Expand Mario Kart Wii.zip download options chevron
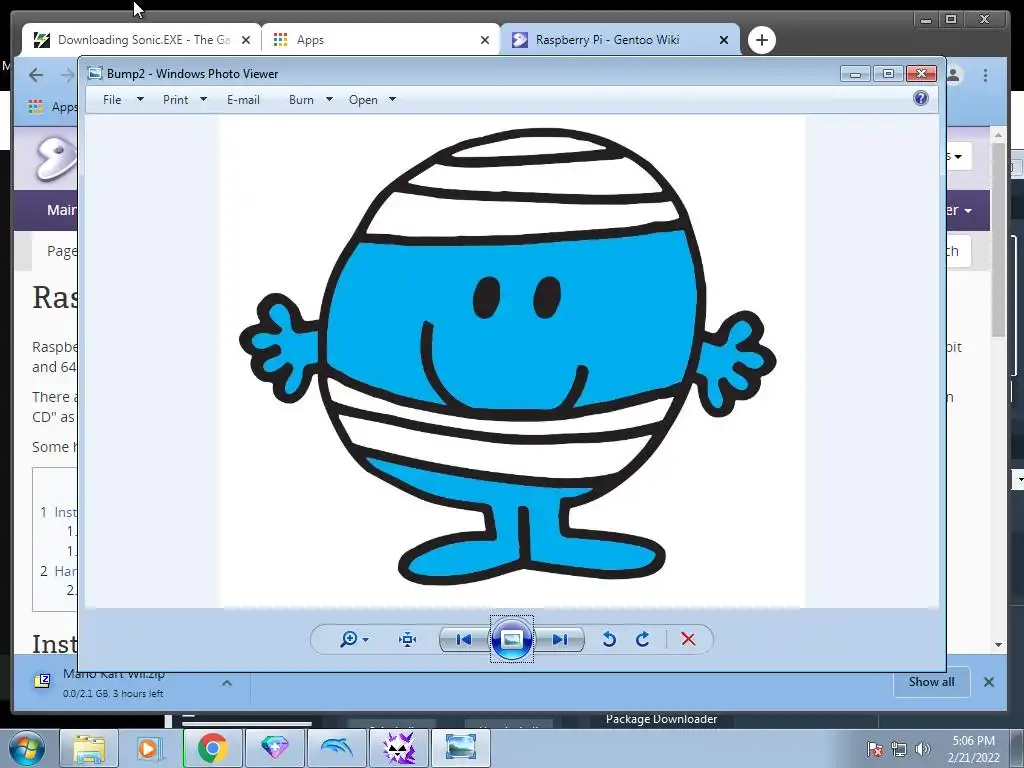 (x=227, y=683)
